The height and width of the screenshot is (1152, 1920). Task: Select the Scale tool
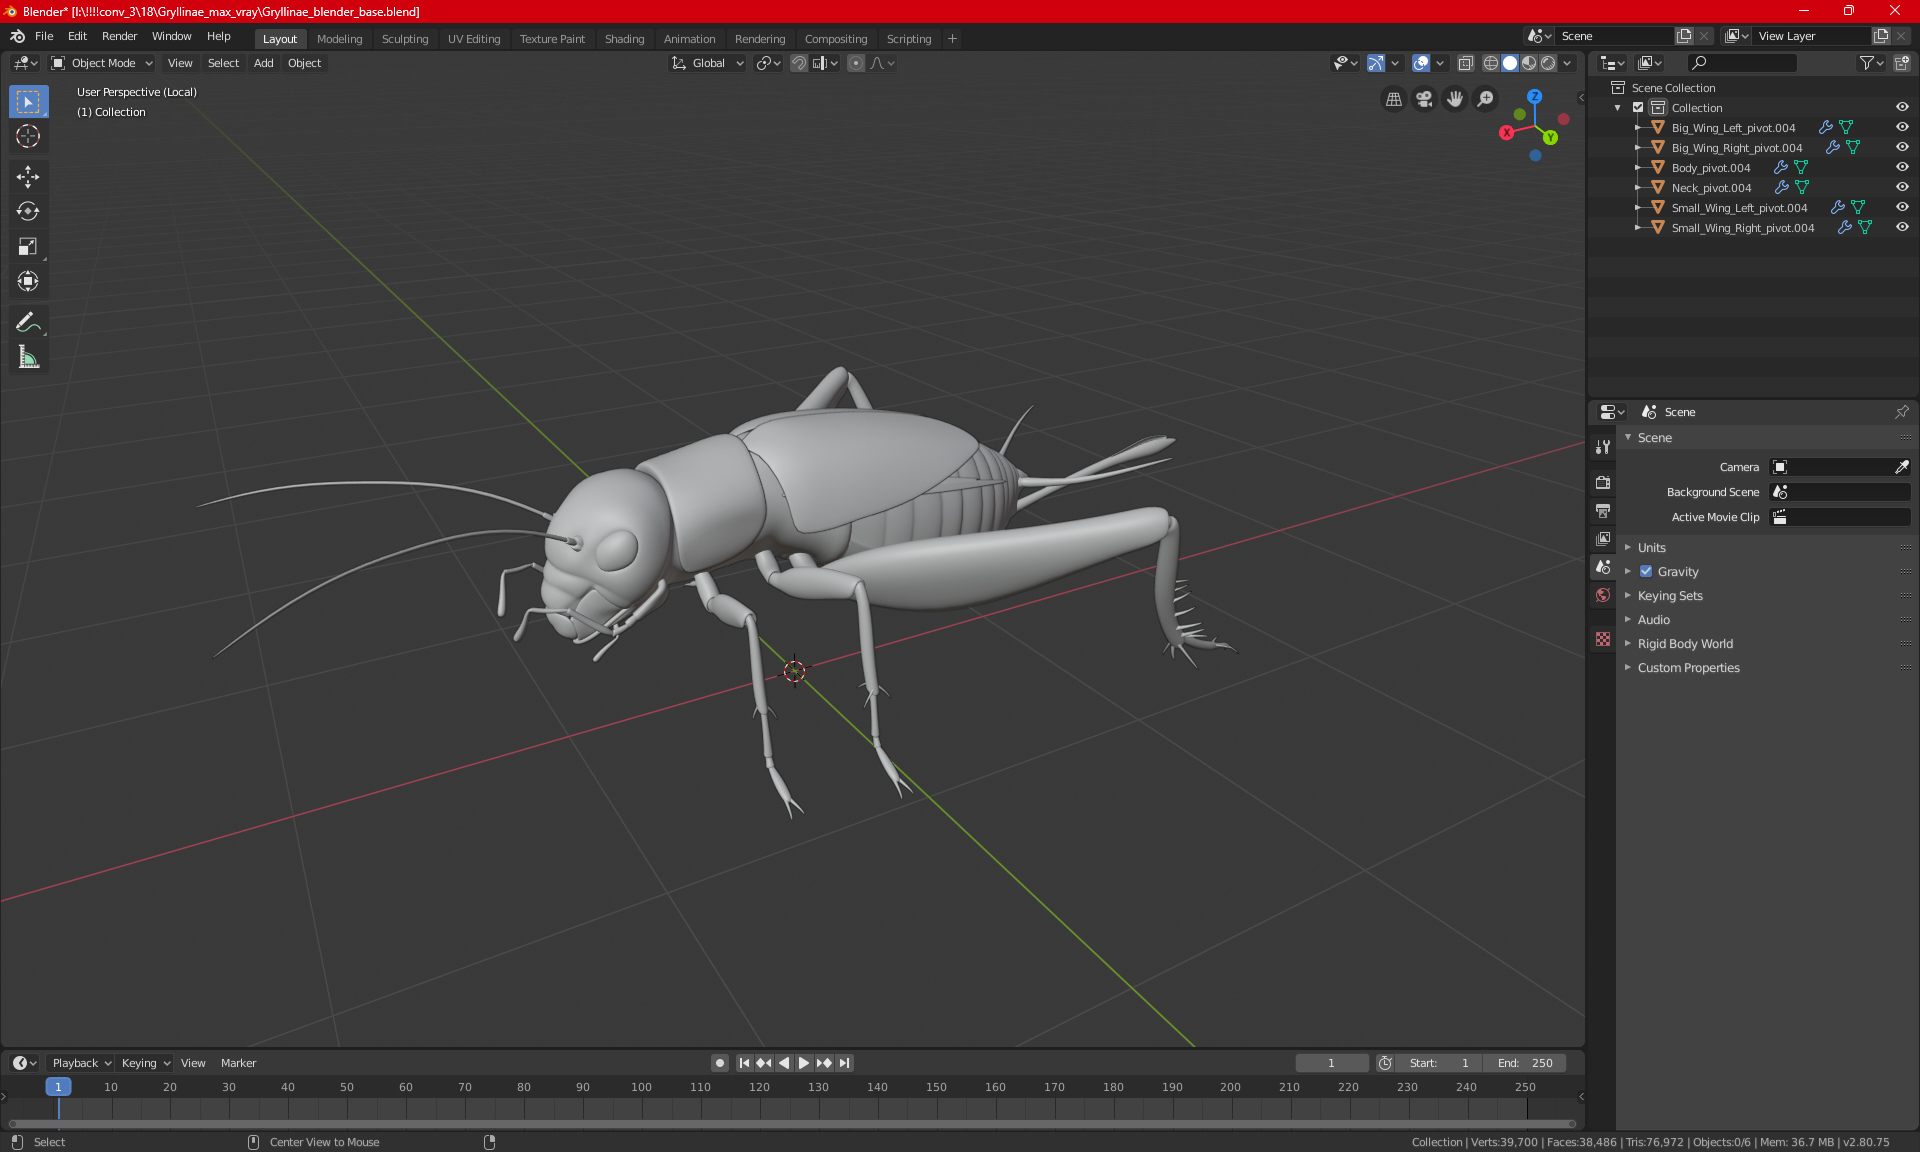click(28, 246)
